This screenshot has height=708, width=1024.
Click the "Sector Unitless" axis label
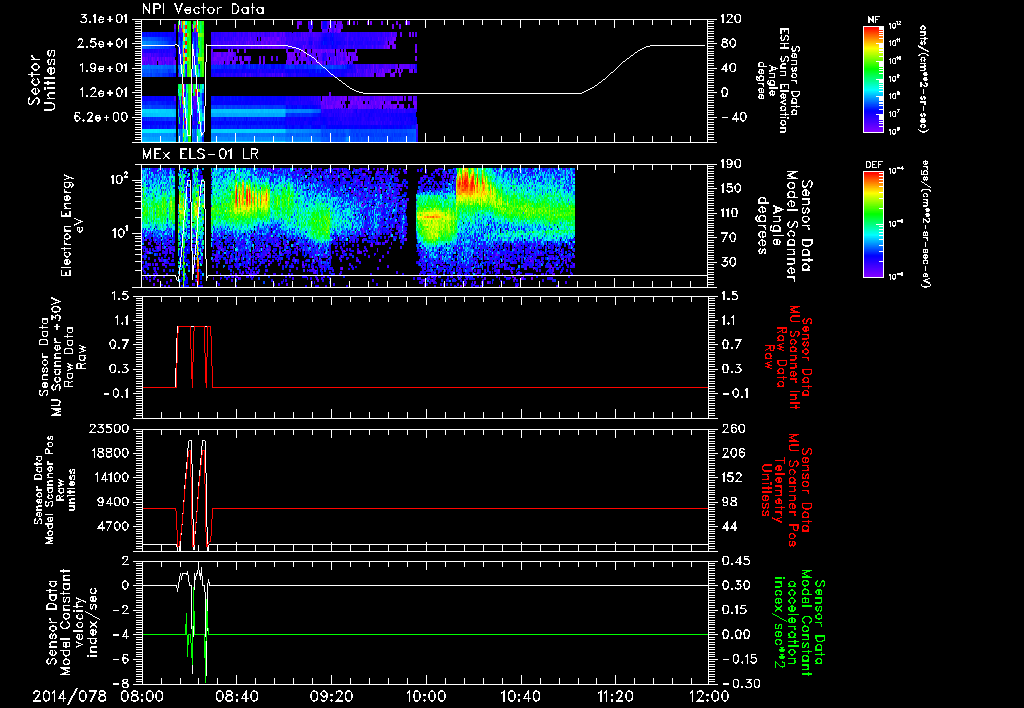click(x=42, y=80)
